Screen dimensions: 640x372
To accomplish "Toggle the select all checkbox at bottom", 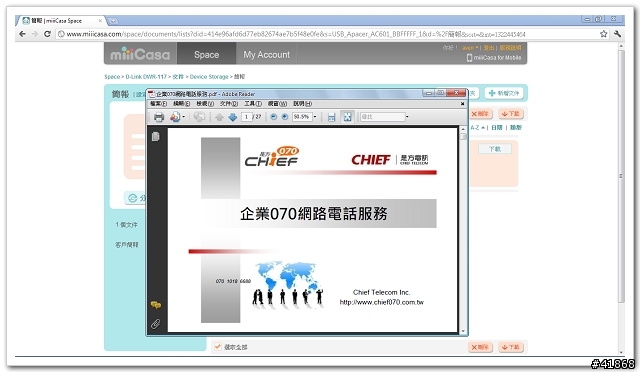I will click(218, 347).
